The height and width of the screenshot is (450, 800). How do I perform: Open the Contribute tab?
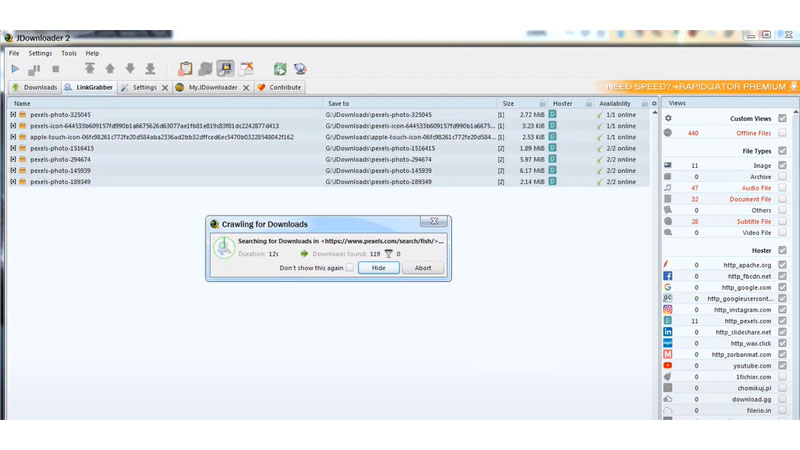click(x=280, y=87)
